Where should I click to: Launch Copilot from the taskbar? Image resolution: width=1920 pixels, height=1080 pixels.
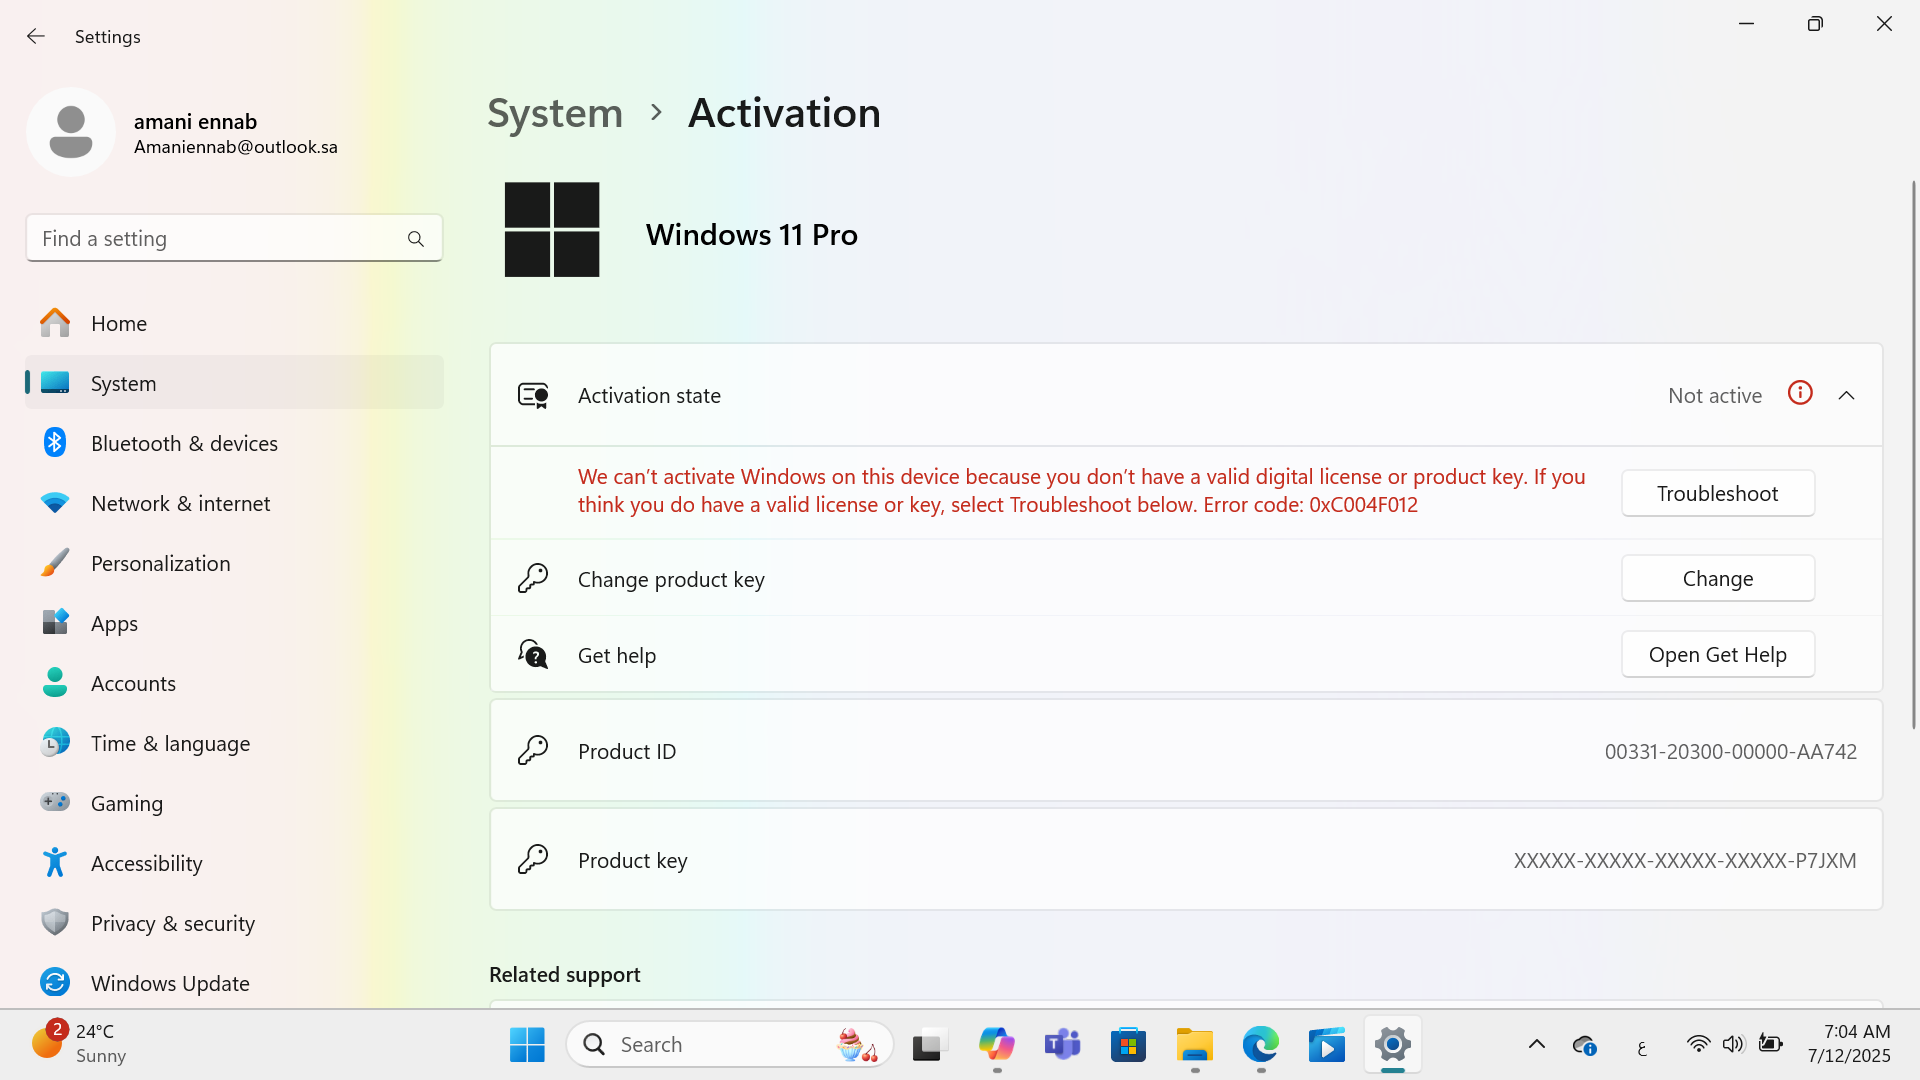[996, 1044]
